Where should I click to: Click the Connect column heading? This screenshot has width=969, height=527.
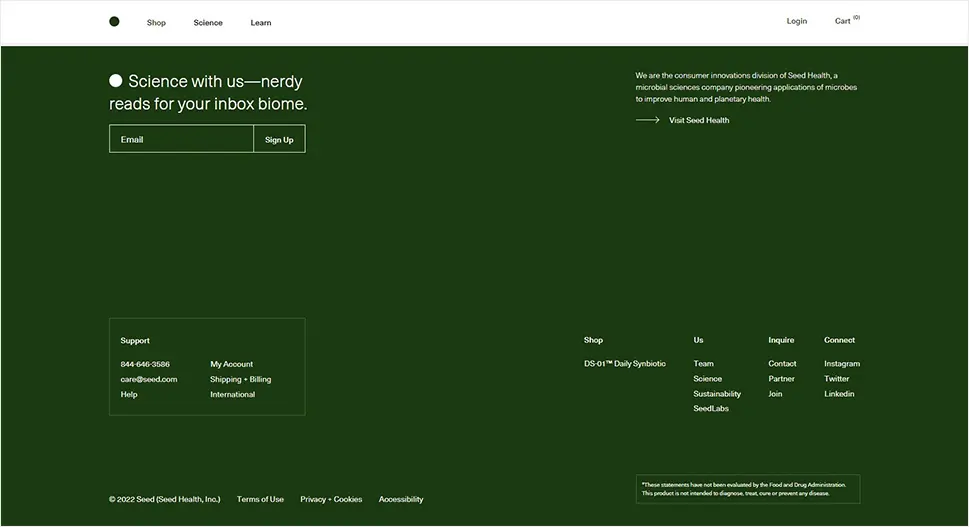click(x=839, y=340)
